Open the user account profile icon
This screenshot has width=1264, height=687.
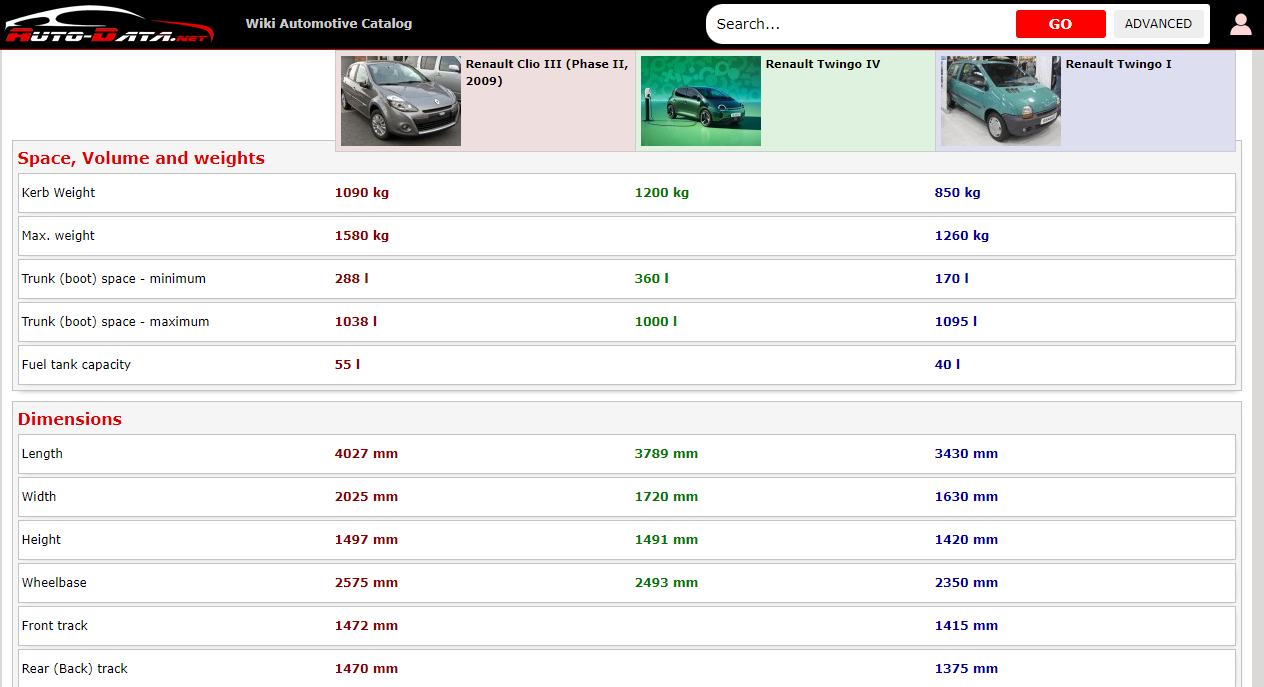(x=1240, y=24)
